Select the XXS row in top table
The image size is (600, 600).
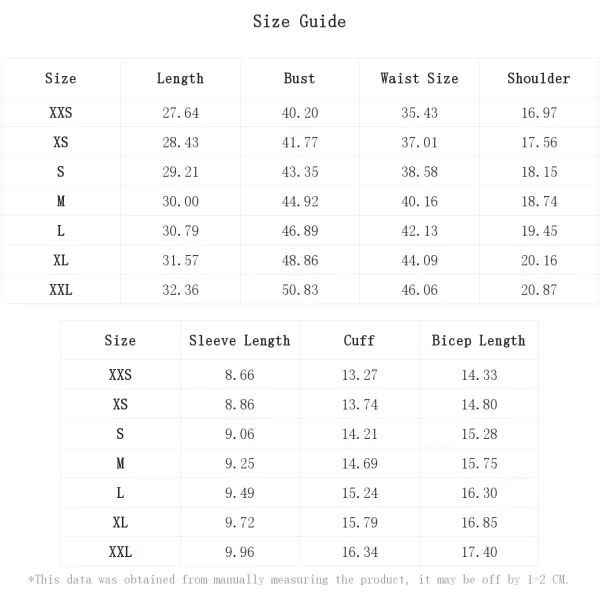click(300, 112)
